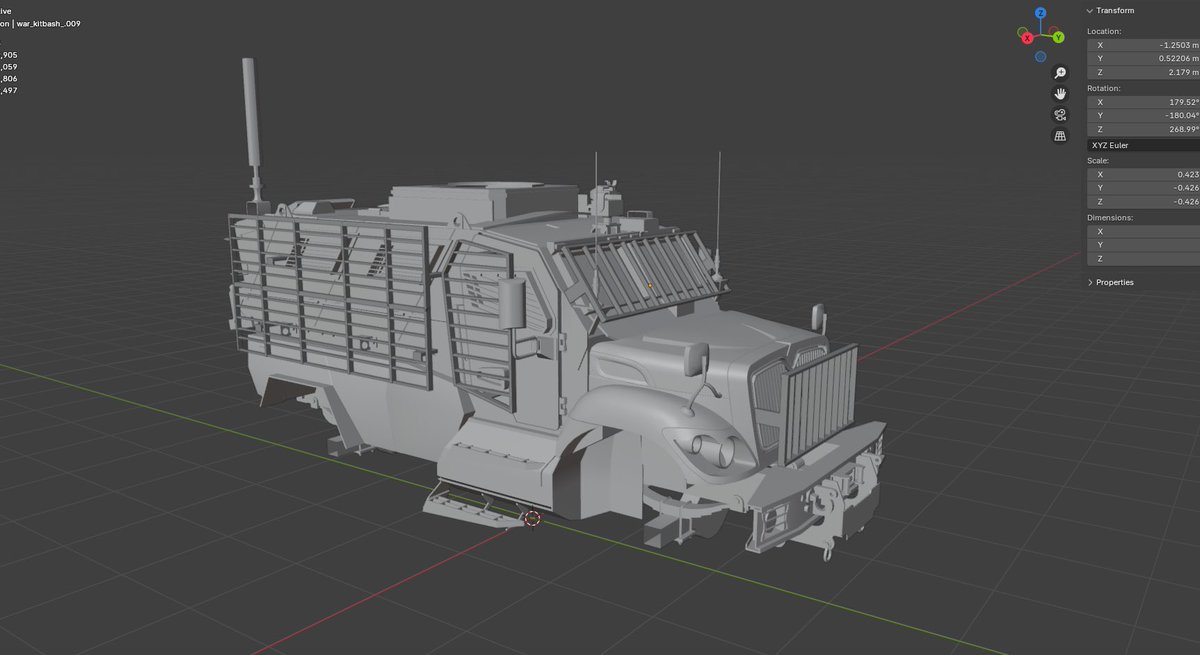Click the Location Z field
The height and width of the screenshot is (655, 1200).
click(x=1143, y=72)
